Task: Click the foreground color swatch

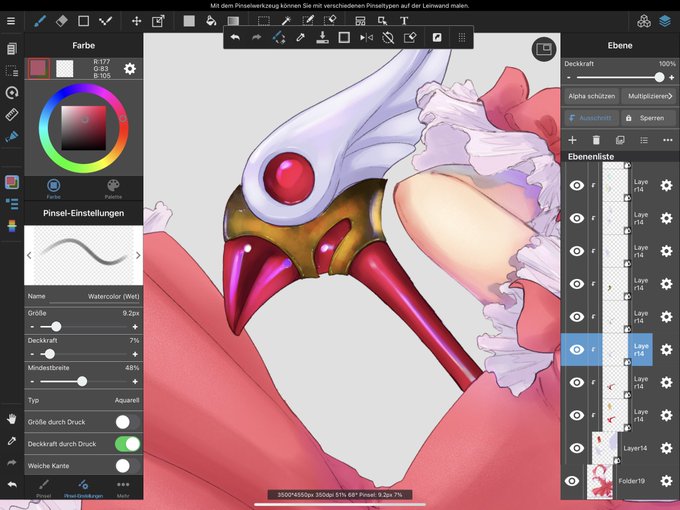Action: pyautogui.click(x=39, y=69)
